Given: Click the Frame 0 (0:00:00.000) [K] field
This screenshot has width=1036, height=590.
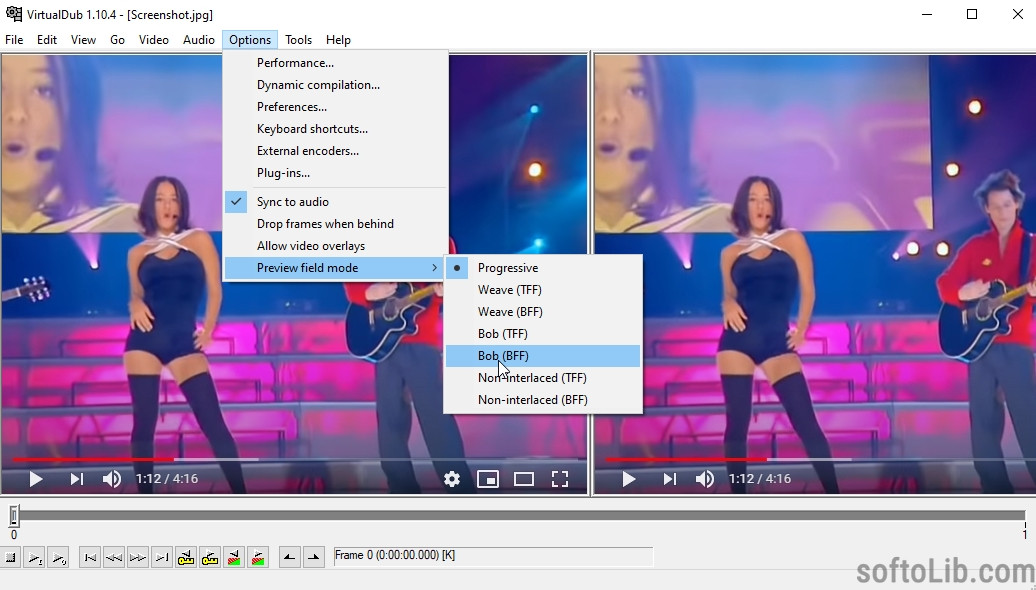Looking at the screenshot, I should point(493,556).
